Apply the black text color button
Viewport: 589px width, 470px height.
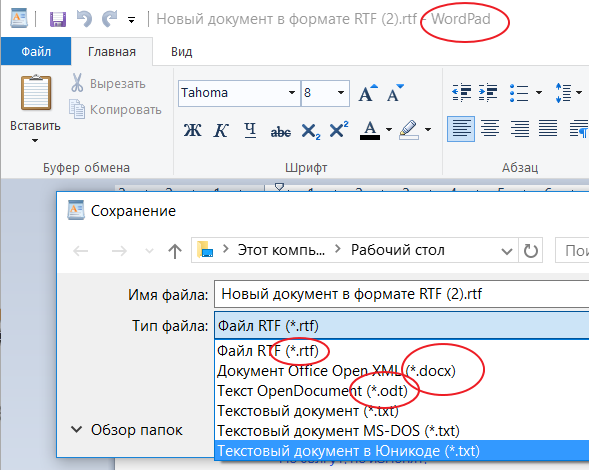click(x=370, y=130)
